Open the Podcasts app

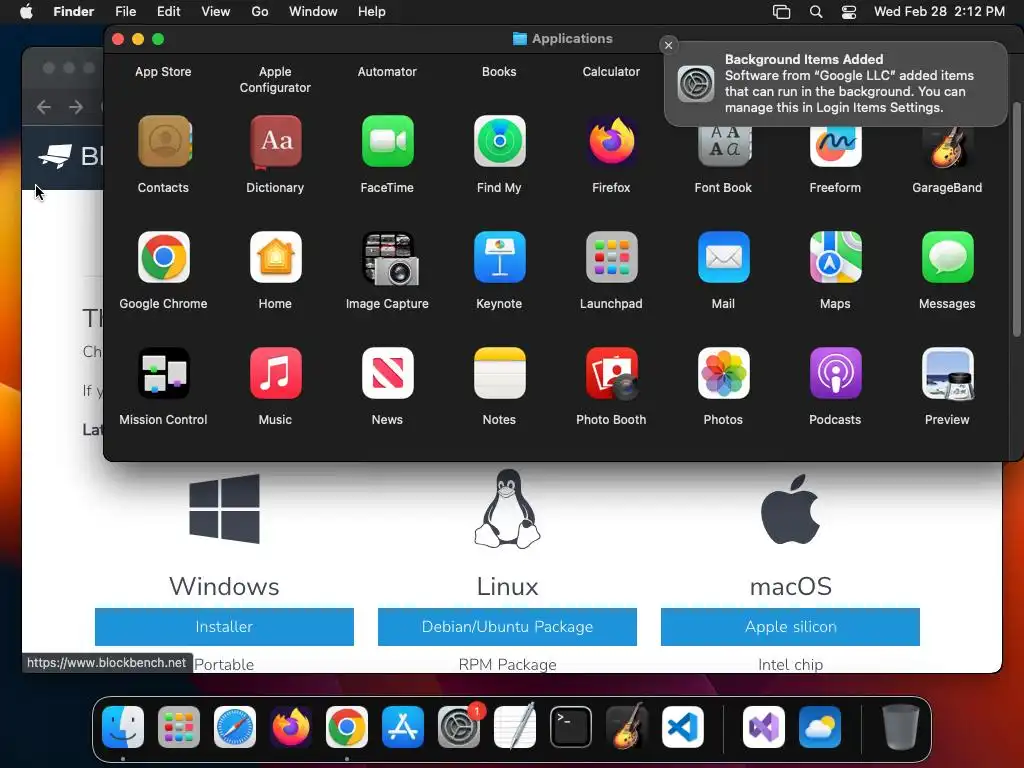click(x=835, y=374)
